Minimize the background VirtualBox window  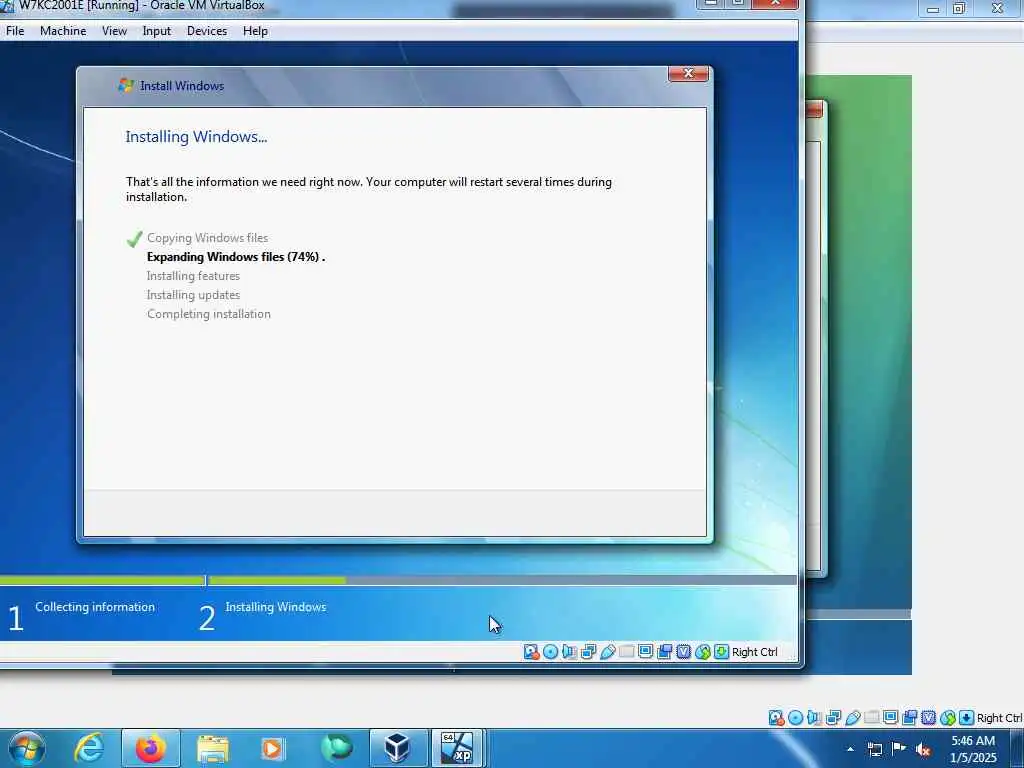pyautogui.click(x=933, y=8)
